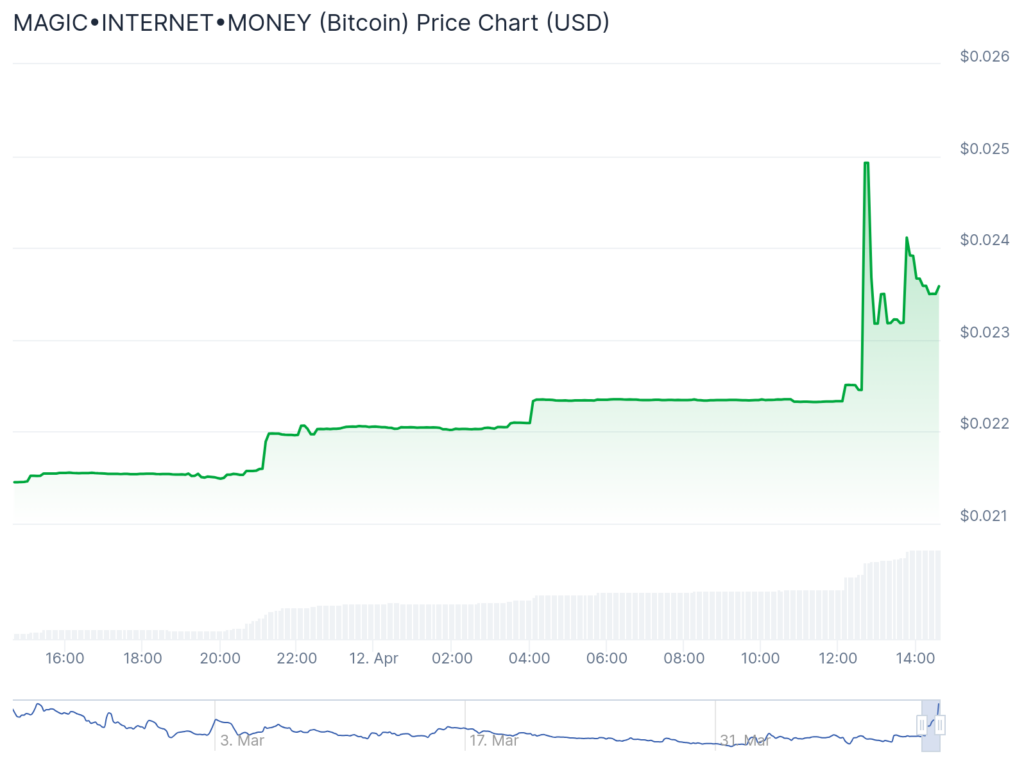Image resolution: width=1024 pixels, height=770 pixels.
Task: Click the 31. Mar label in navigator
Action: 745,741
